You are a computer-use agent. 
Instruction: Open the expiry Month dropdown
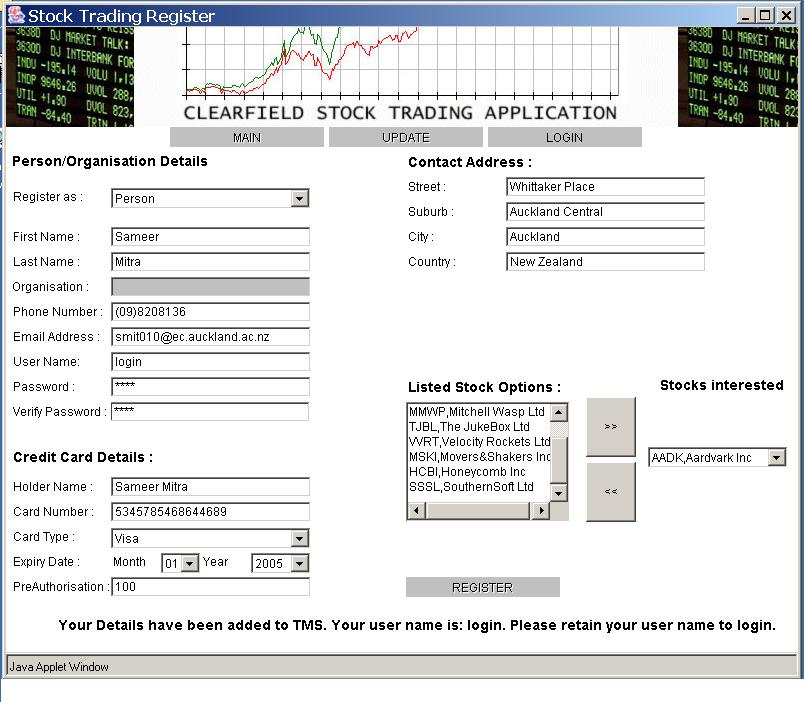[190, 564]
